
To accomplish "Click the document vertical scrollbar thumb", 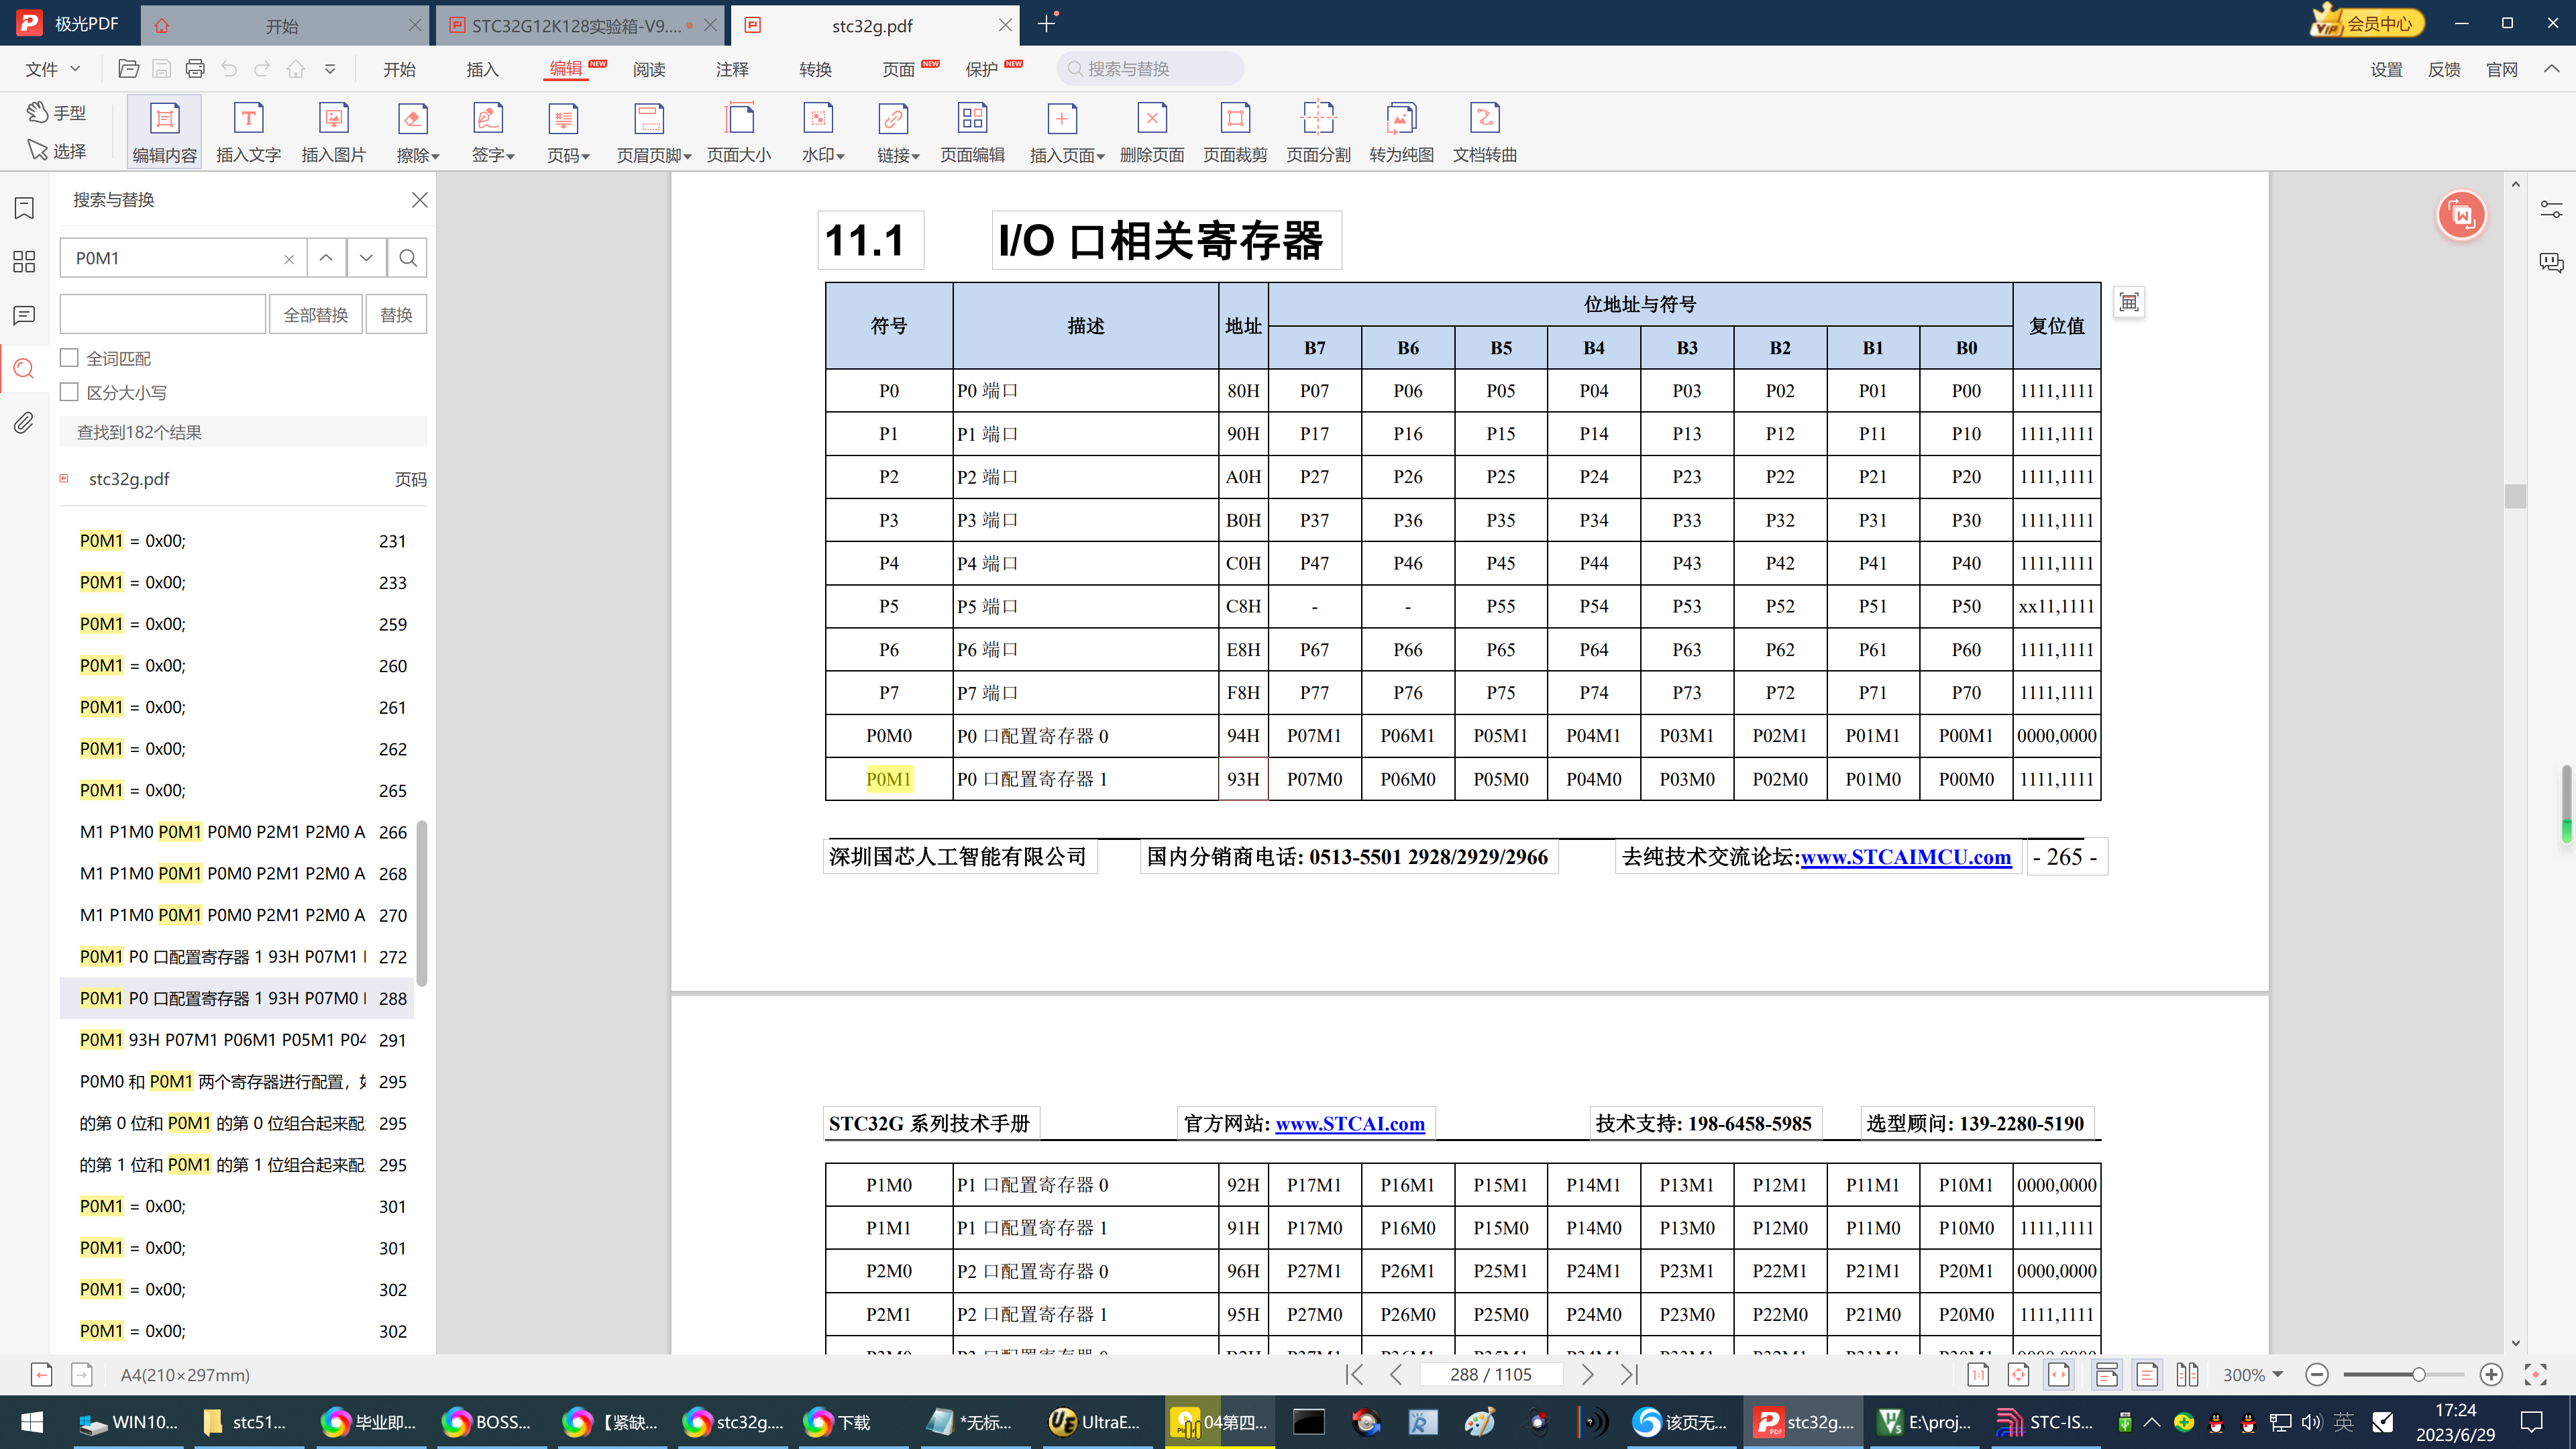I will tap(2515, 496).
